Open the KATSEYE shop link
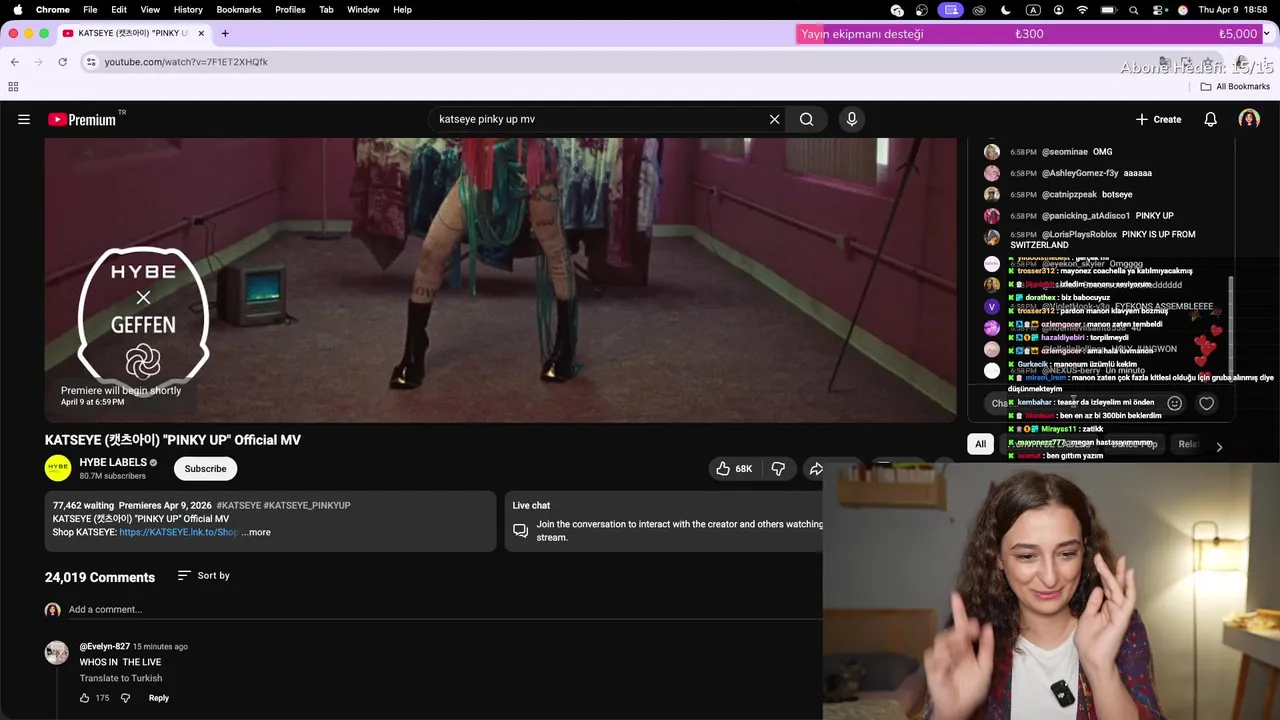This screenshot has width=1280, height=720. (178, 532)
